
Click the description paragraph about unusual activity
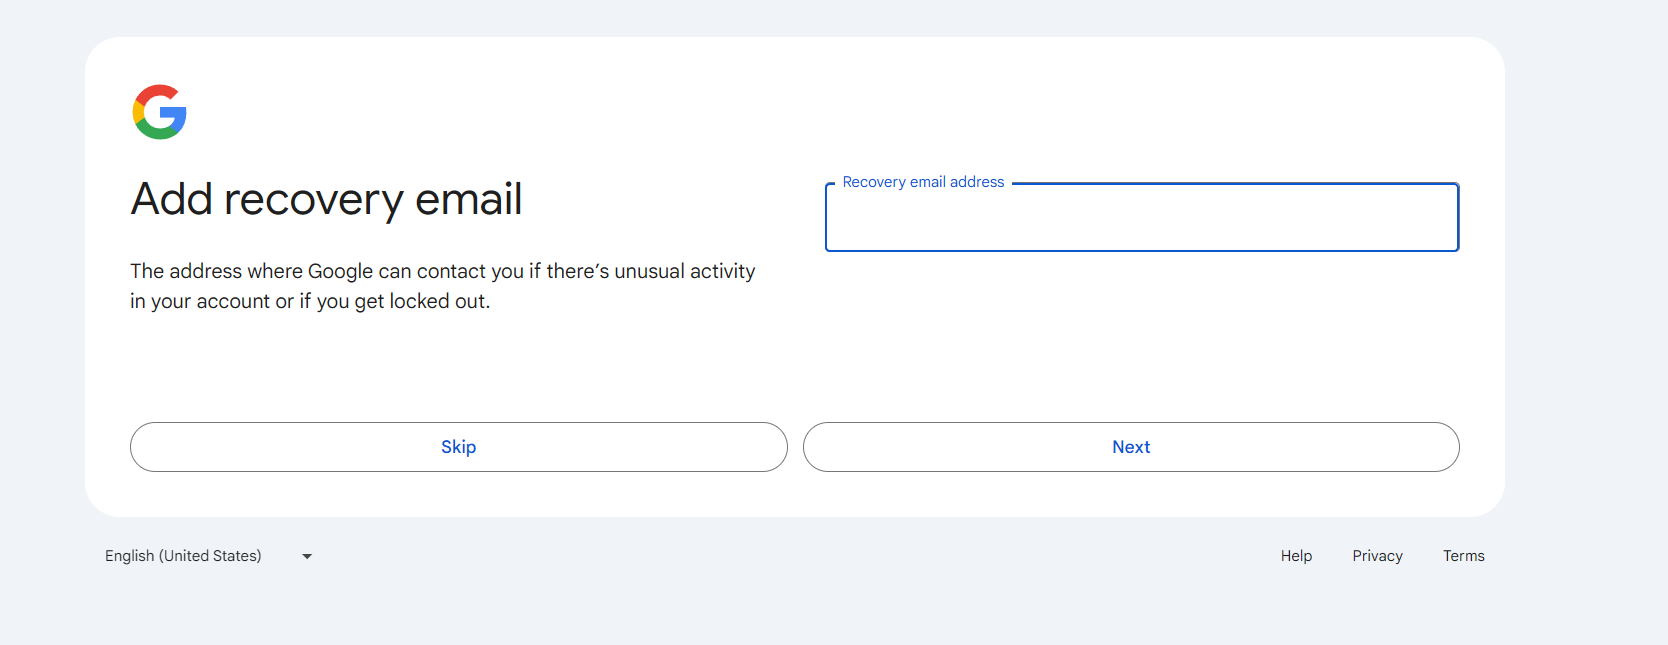pos(442,286)
